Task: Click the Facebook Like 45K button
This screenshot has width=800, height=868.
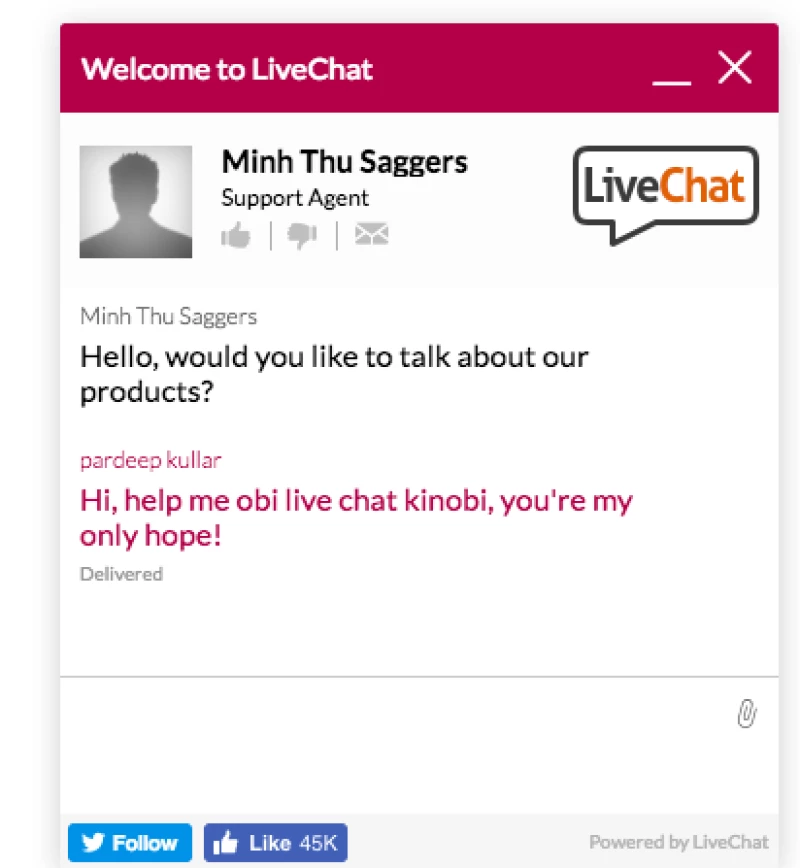Action: coord(275,843)
